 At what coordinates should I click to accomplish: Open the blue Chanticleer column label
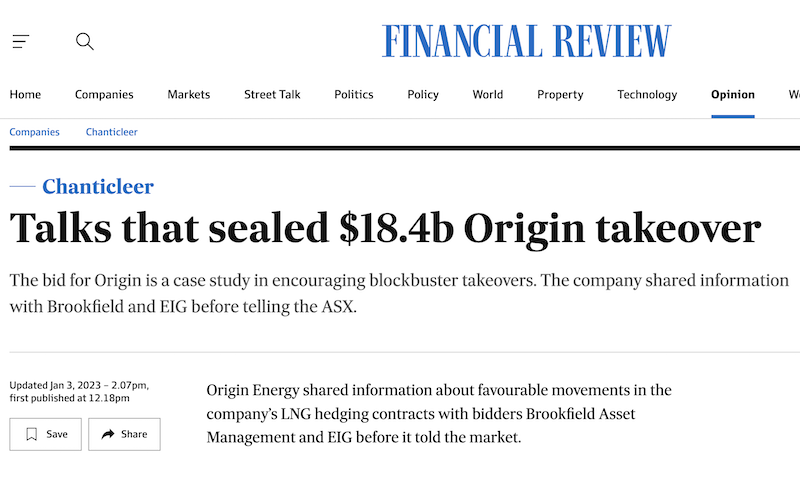click(x=98, y=187)
